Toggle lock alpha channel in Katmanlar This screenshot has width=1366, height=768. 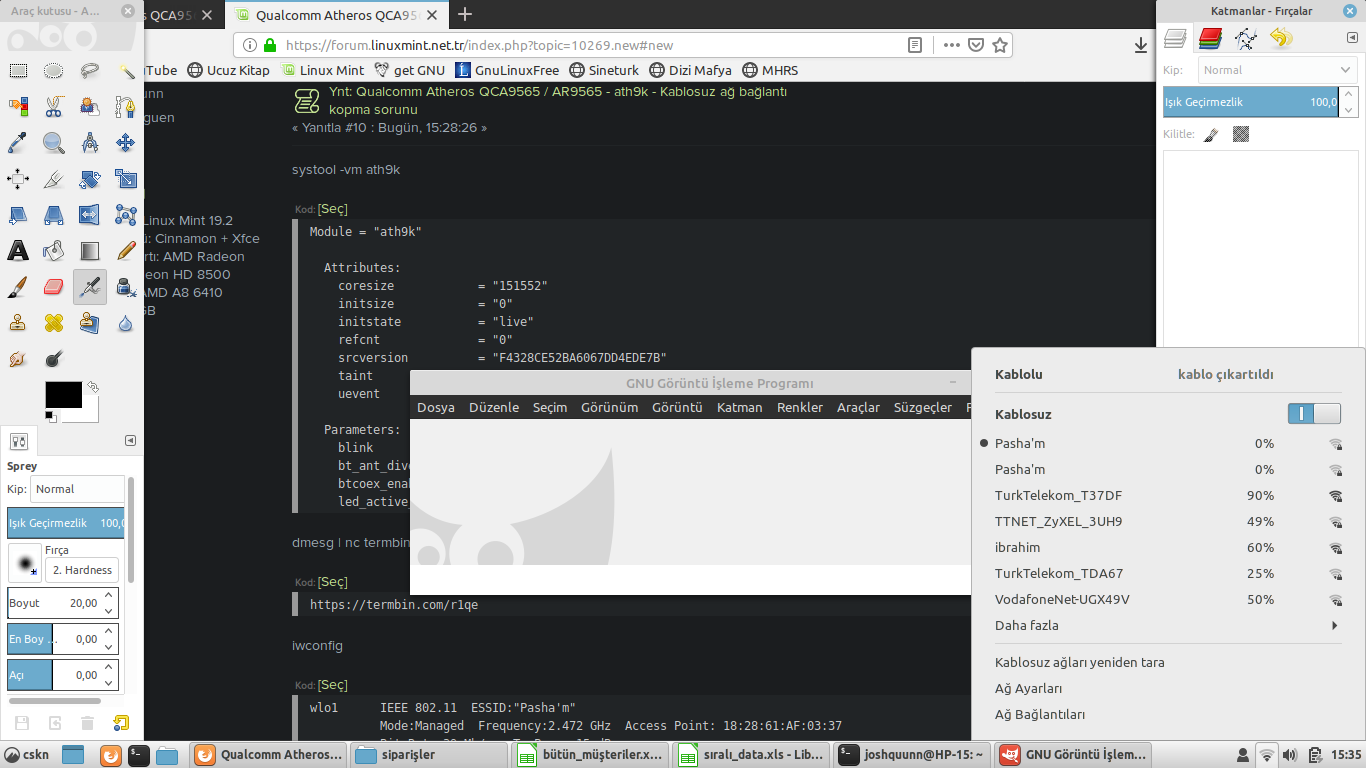[x=1241, y=134]
